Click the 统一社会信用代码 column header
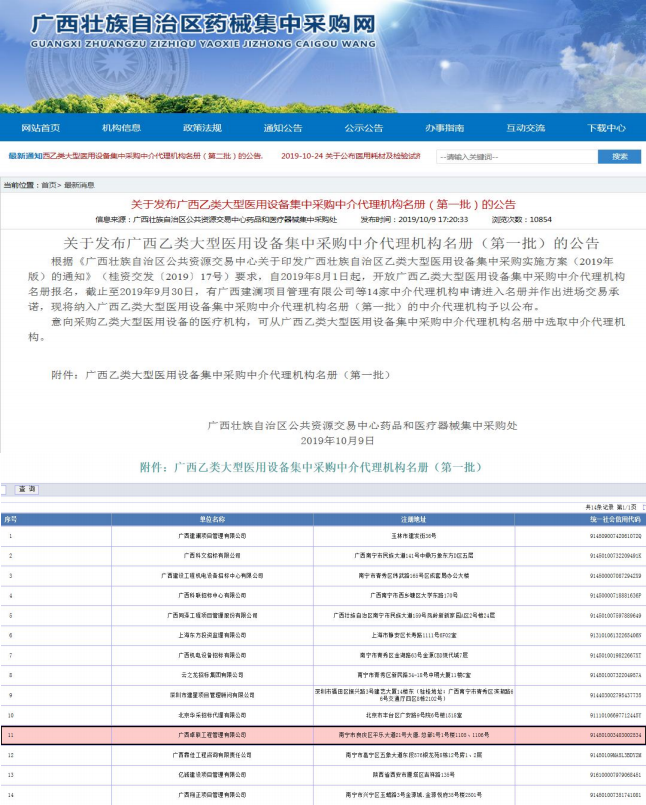Viewport: 646px width, 805px height. (615, 520)
